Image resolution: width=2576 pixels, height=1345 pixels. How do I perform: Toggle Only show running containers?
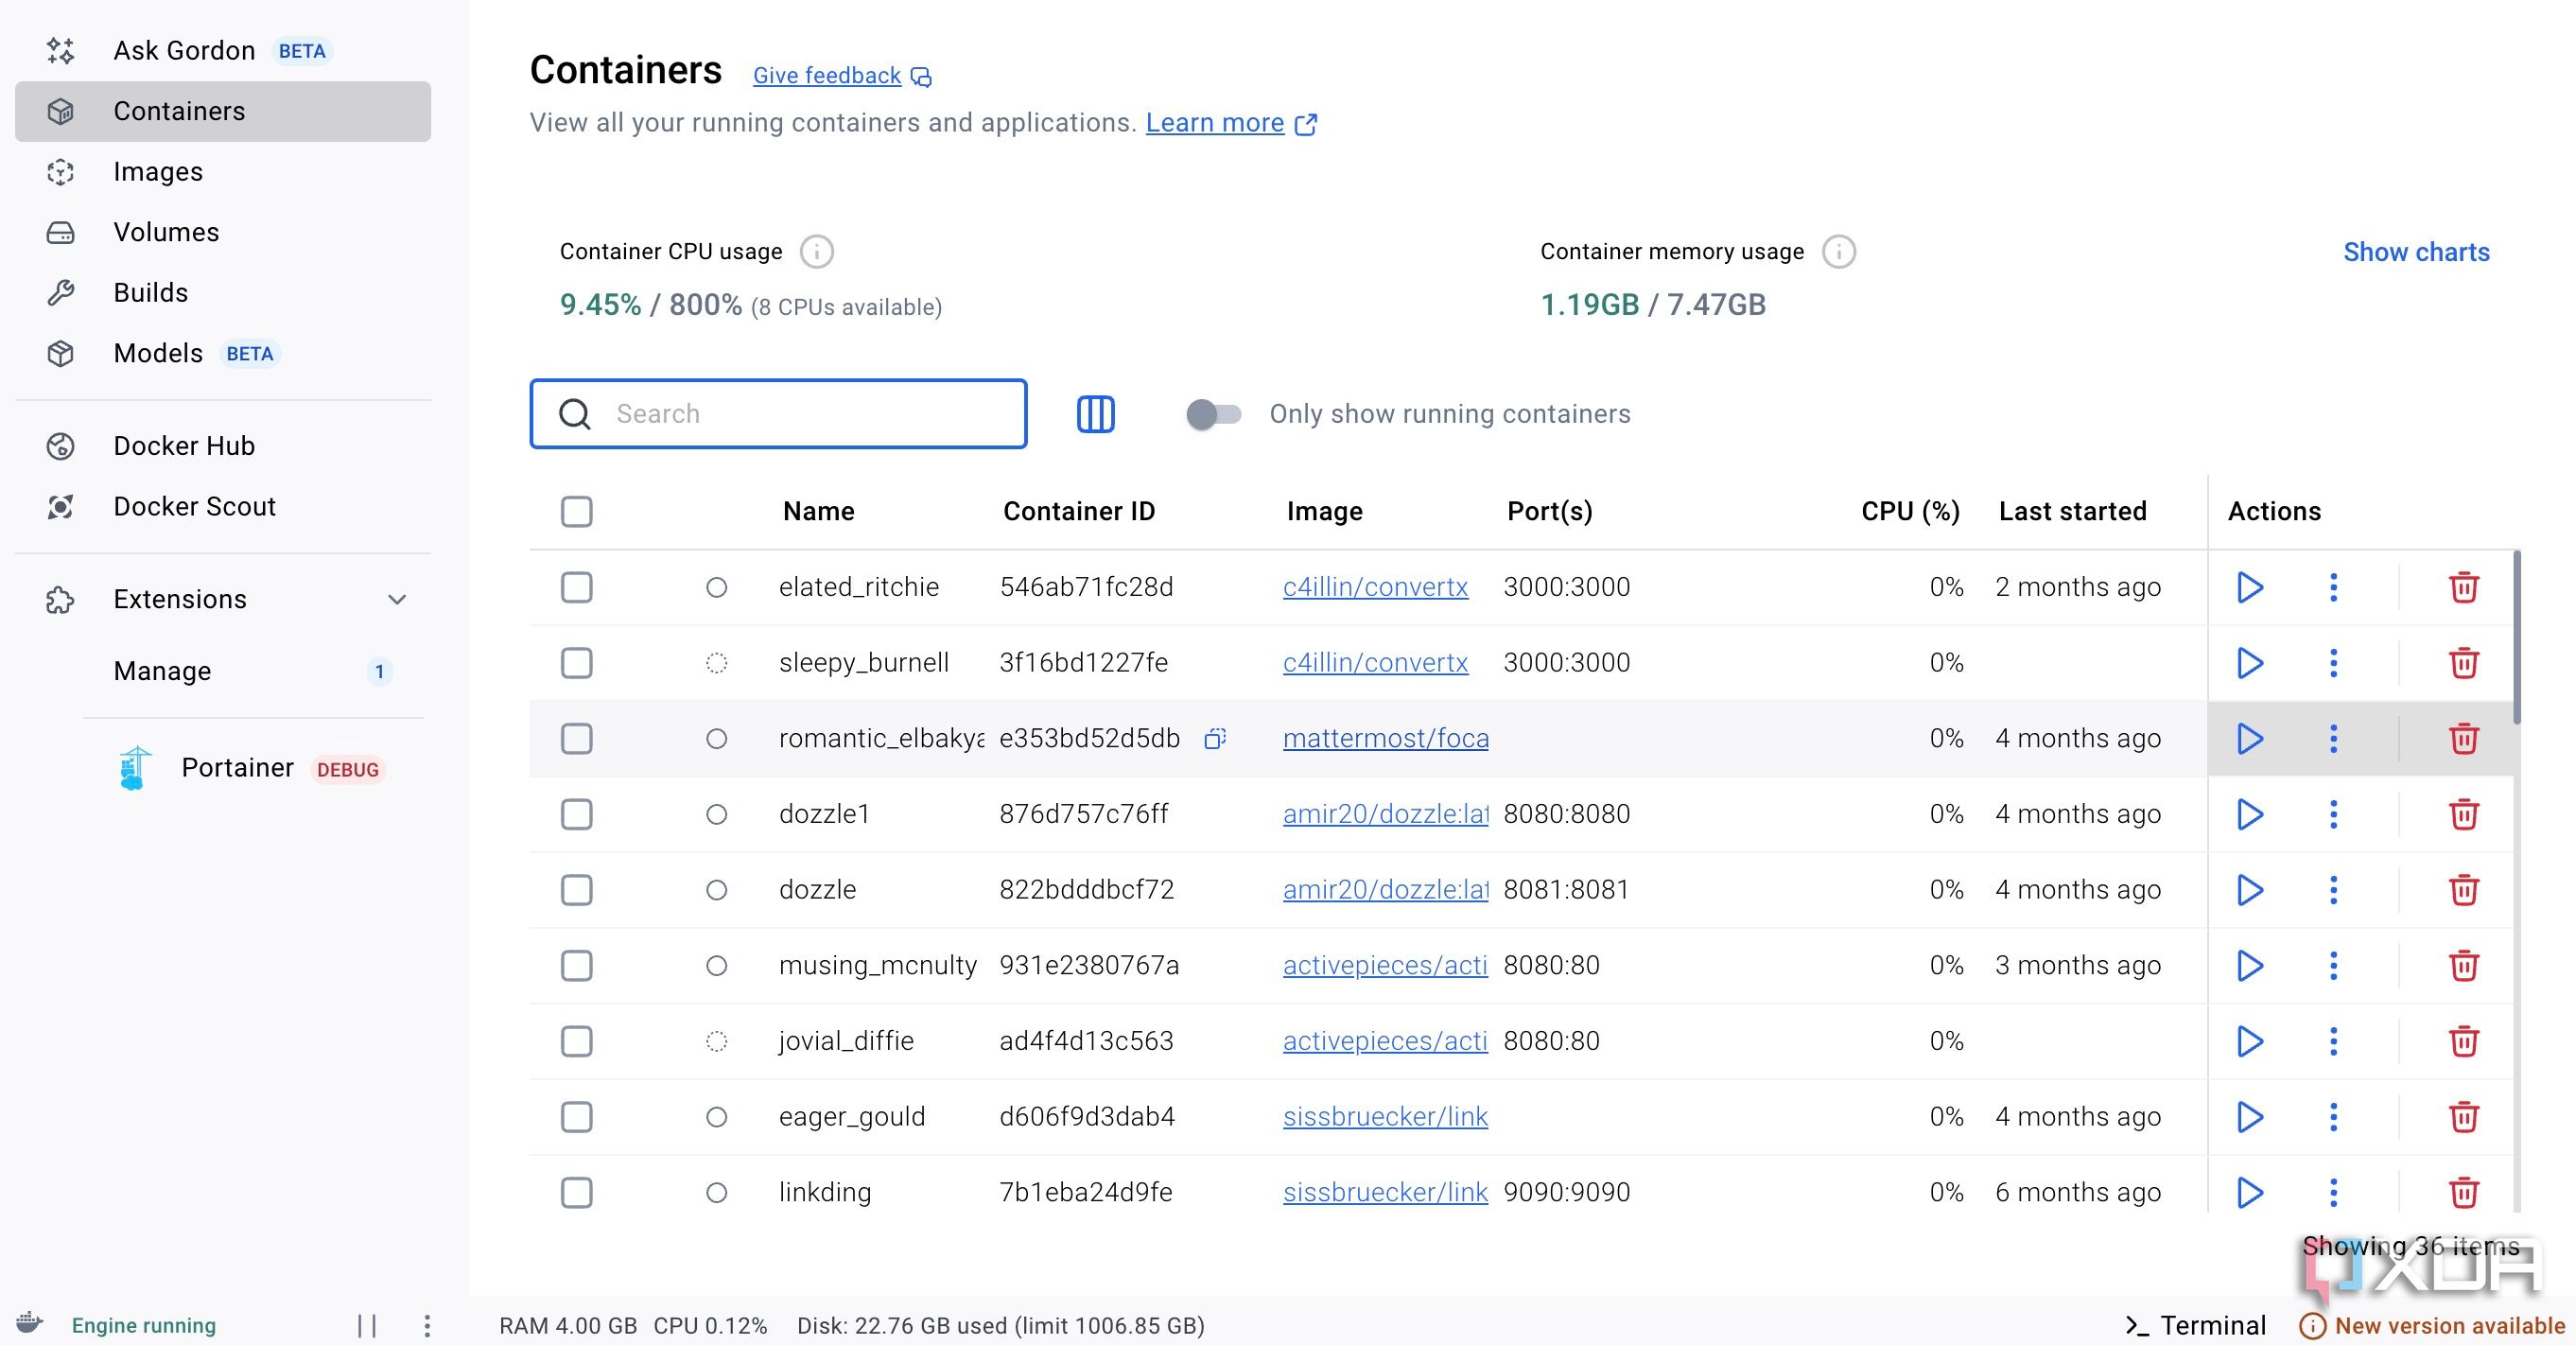click(x=1213, y=414)
